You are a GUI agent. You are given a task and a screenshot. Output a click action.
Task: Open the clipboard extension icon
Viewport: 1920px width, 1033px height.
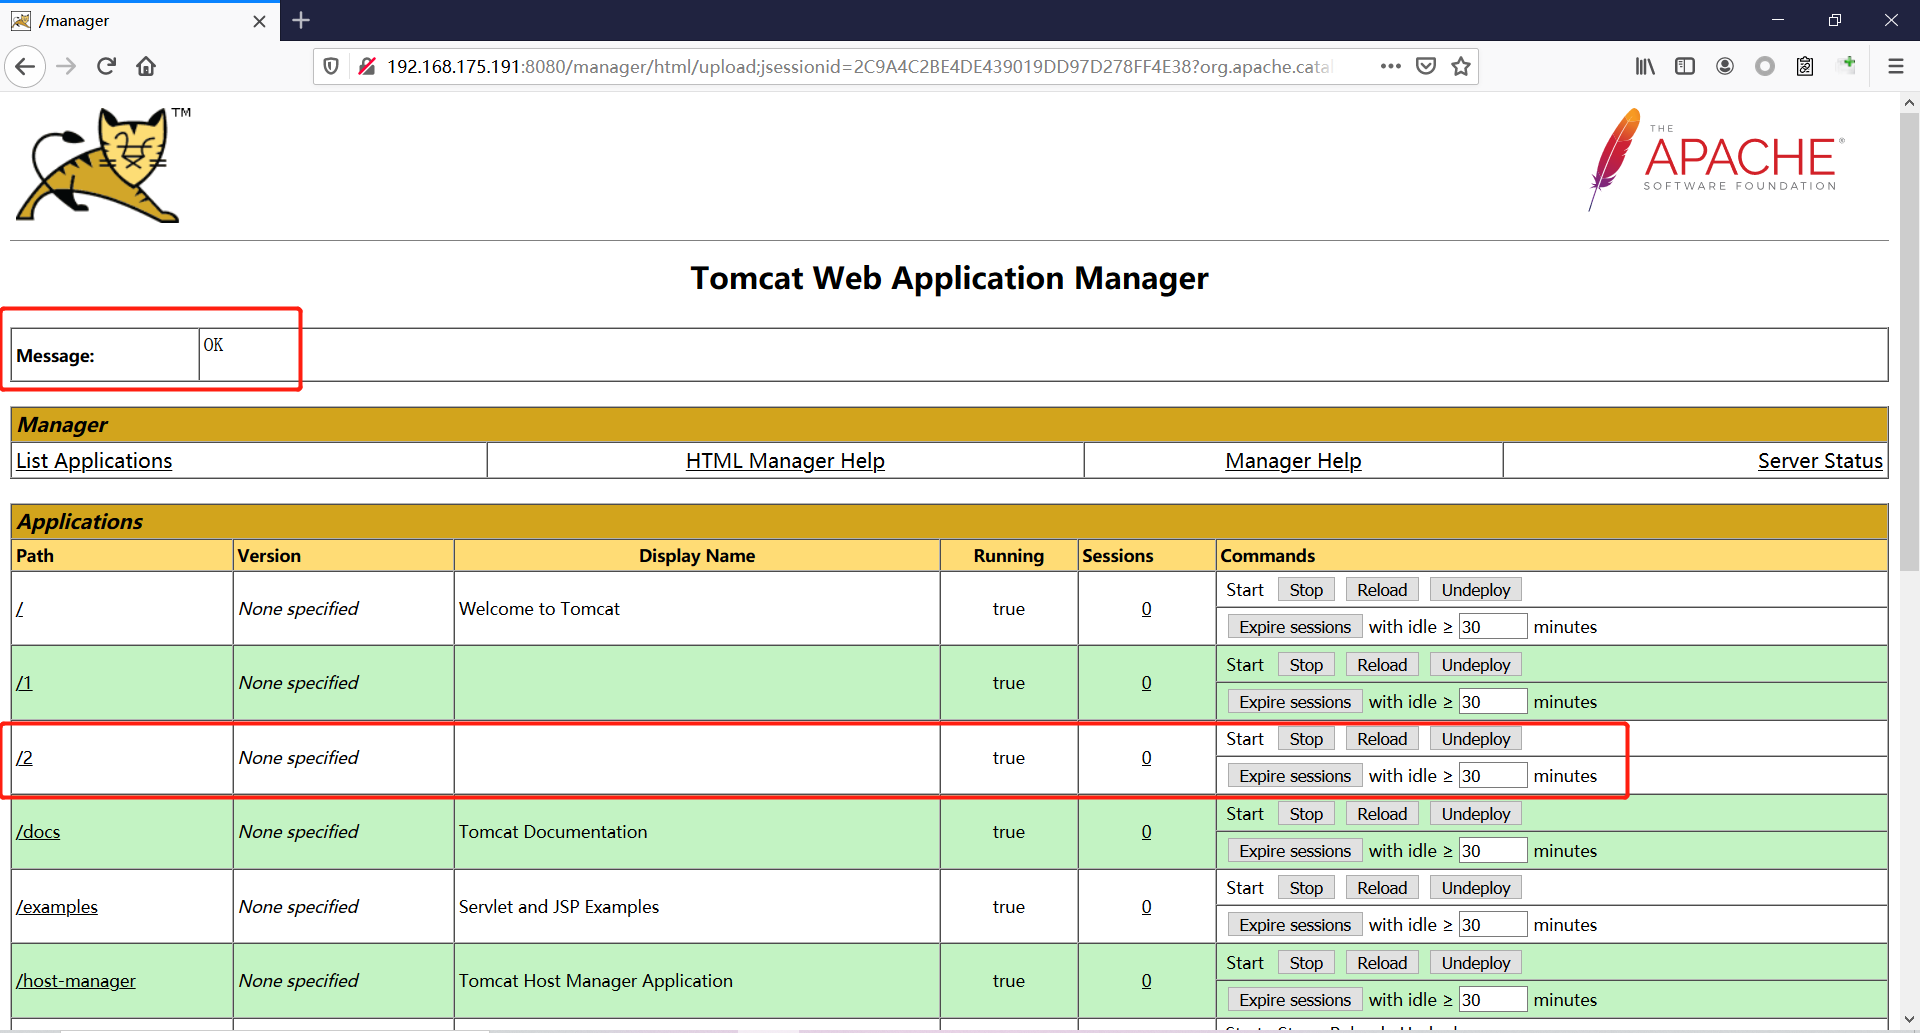(1805, 67)
